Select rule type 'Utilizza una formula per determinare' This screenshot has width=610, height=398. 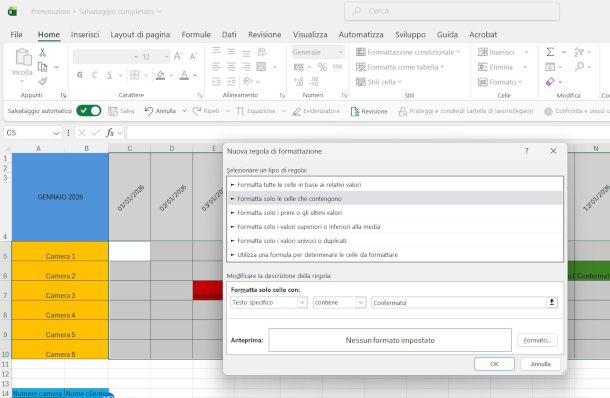395,254
